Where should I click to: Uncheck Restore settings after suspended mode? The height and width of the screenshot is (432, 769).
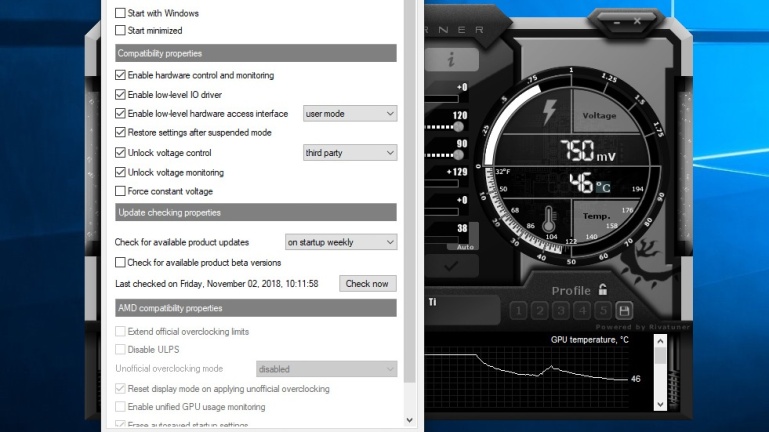[x=120, y=132]
